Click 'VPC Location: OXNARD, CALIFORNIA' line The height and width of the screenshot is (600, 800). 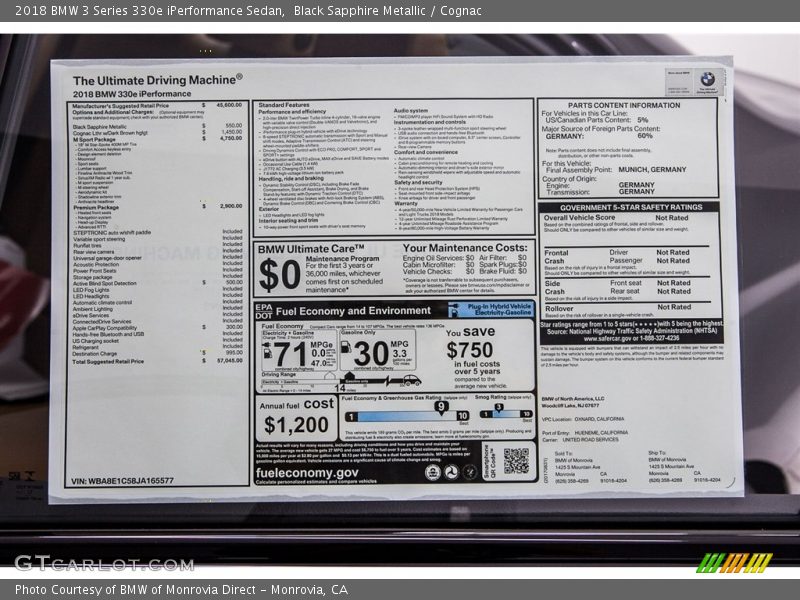pos(583,419)
